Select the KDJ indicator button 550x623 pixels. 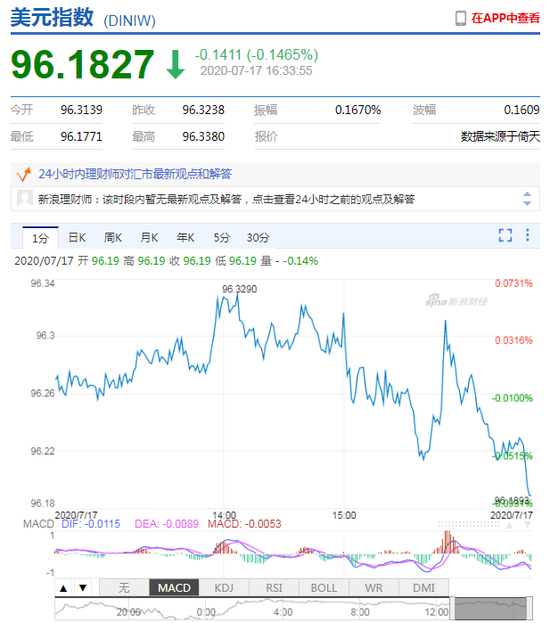point(224,588)
